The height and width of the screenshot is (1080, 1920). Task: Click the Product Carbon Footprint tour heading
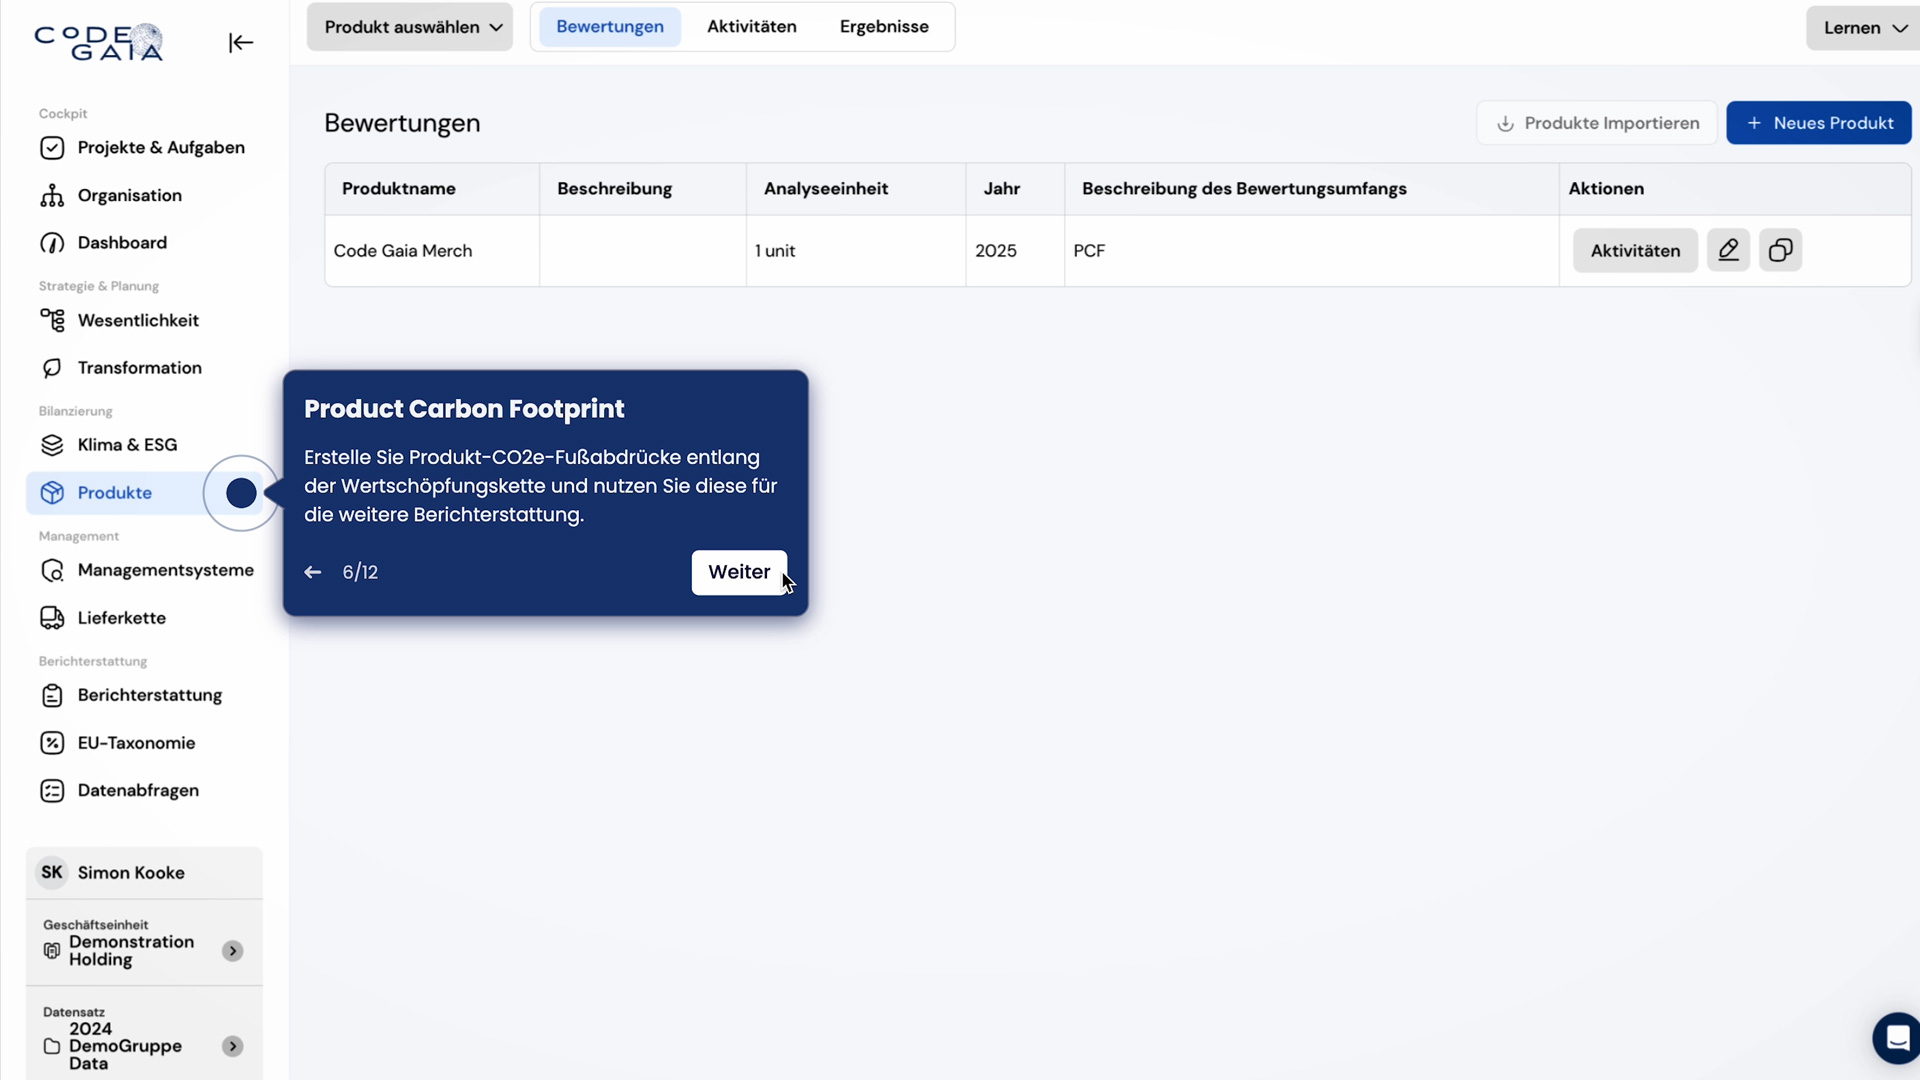(464, 409)
